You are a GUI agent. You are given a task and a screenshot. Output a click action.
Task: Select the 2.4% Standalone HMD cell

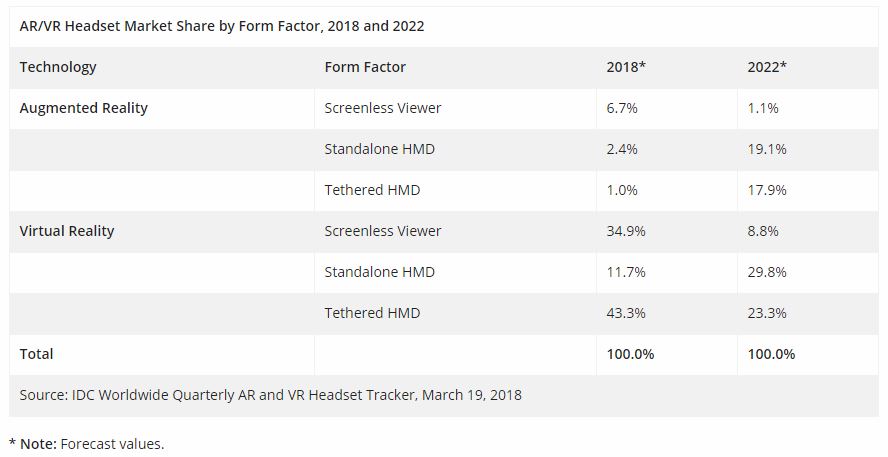(624, 149)
